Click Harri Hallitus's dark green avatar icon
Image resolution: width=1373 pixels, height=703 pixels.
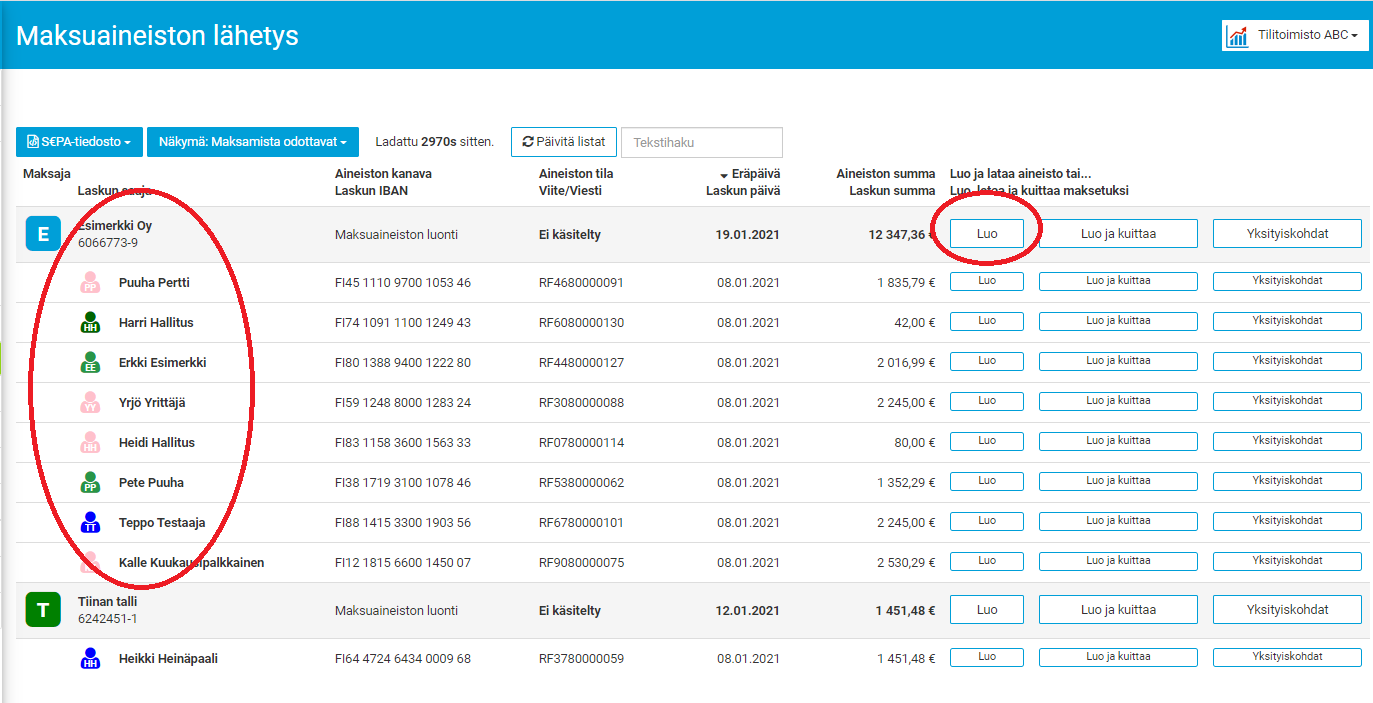tap(90, 323)
